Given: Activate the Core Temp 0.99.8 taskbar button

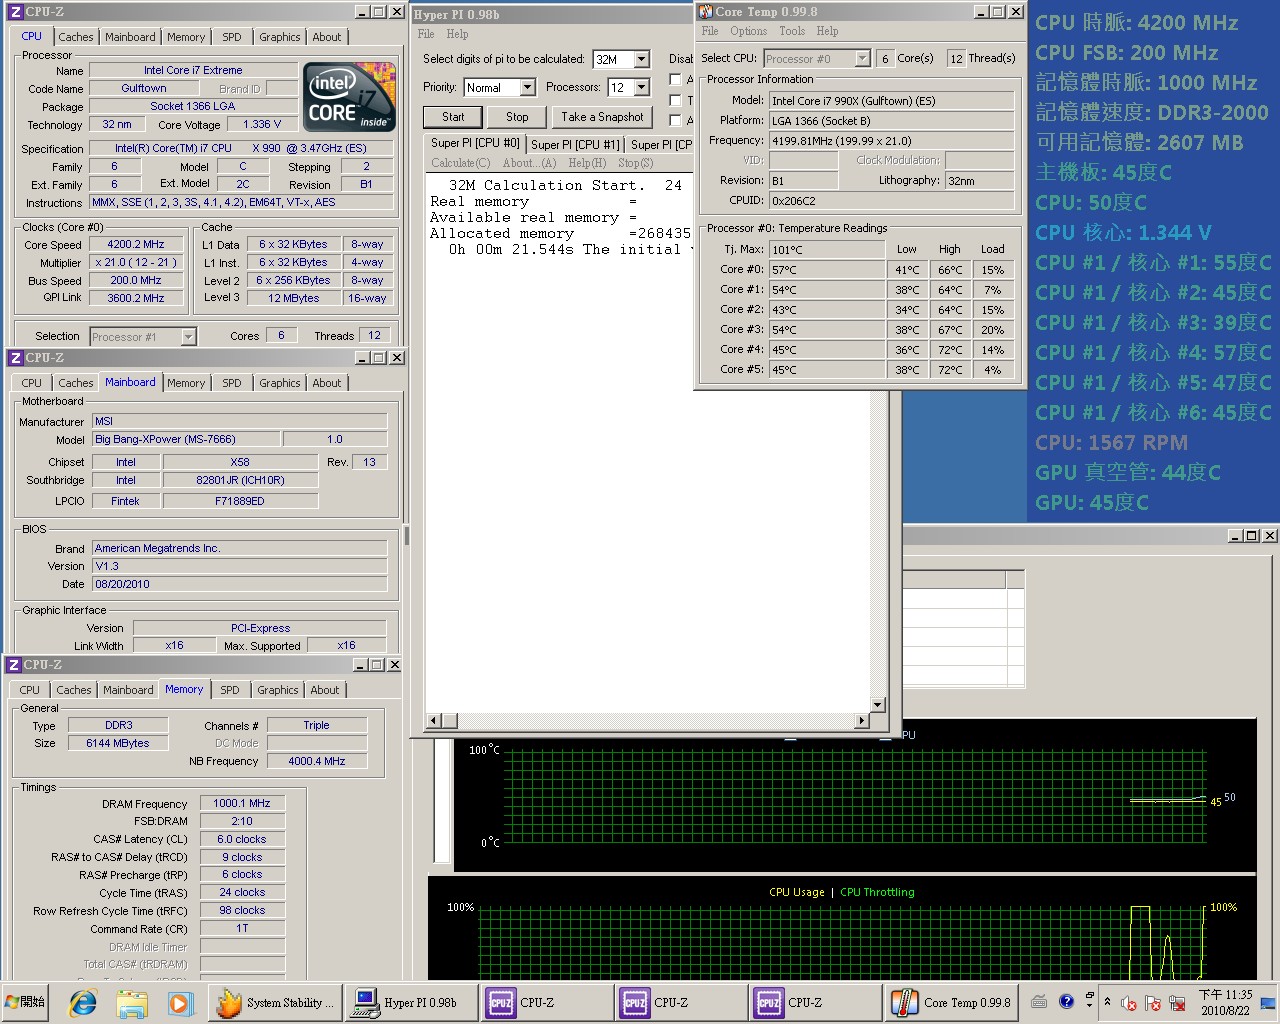Looking at the screenshot, I should tap(951, 1002).
